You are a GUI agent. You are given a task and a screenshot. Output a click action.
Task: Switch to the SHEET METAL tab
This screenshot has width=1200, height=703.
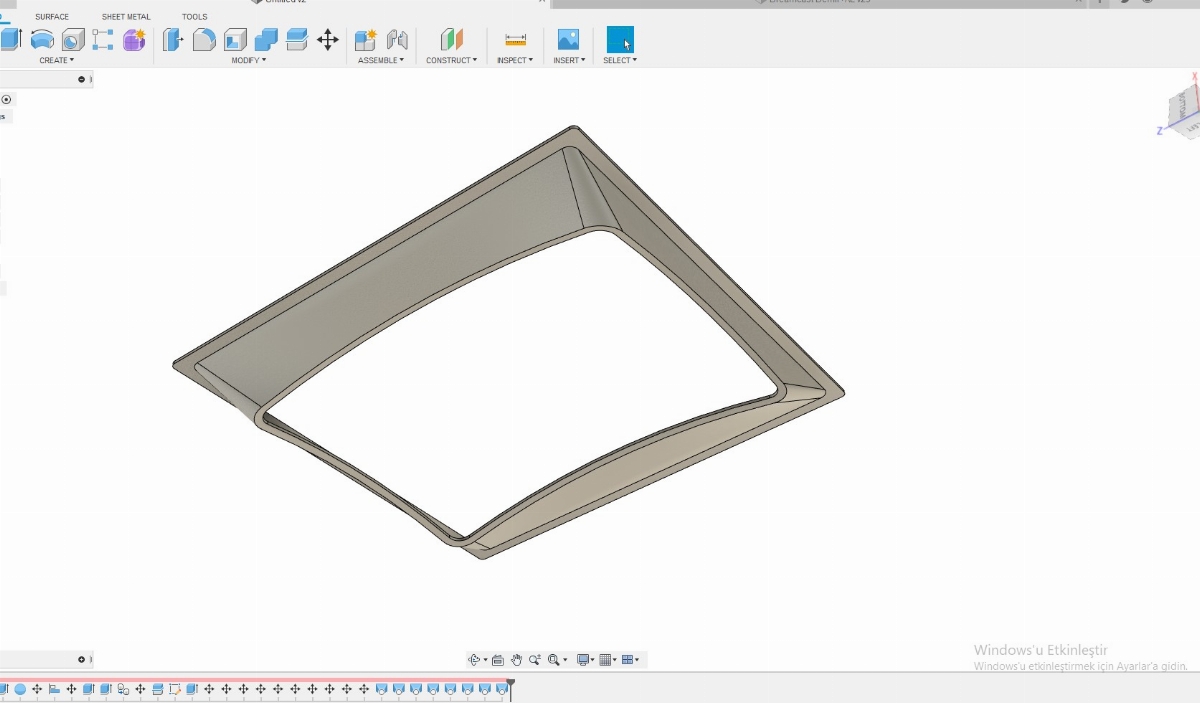pyautogui.click(x=126, y=17)
